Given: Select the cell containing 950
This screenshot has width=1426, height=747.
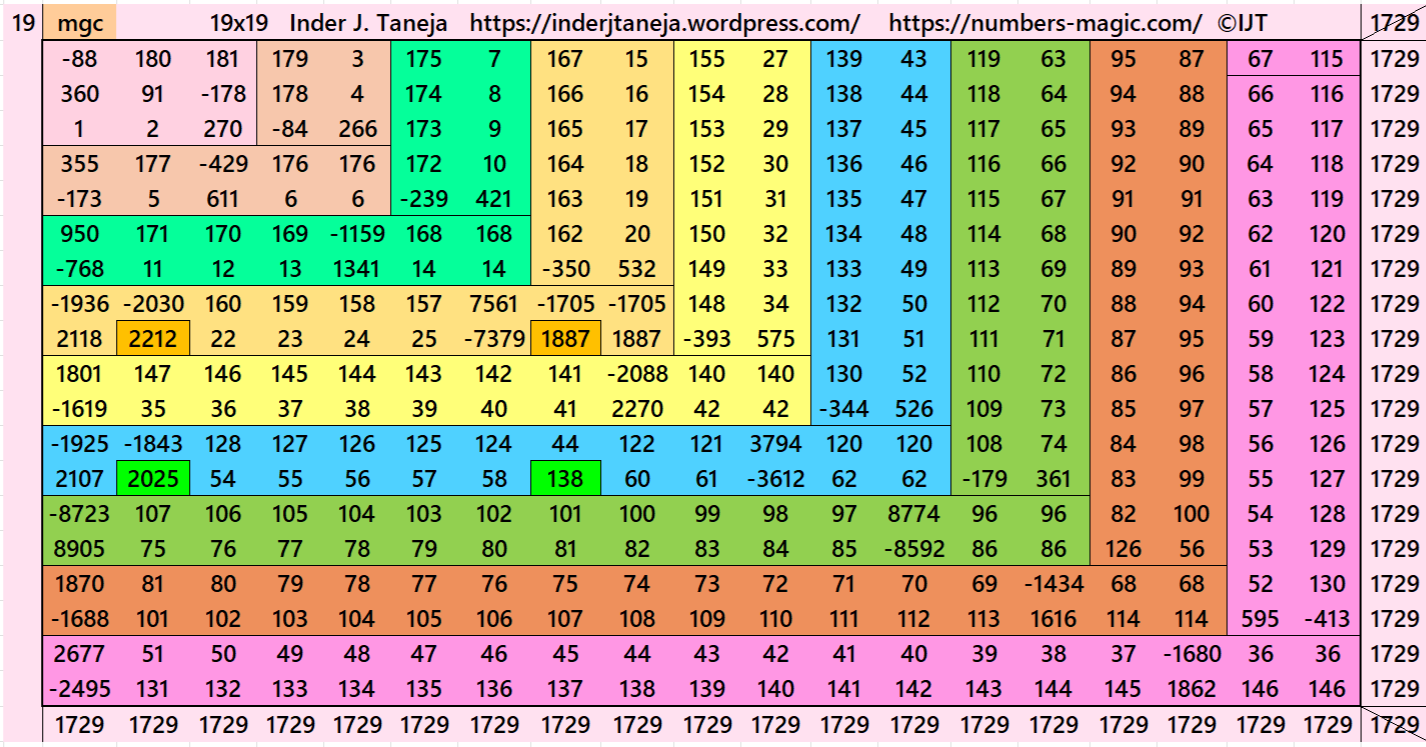Looking at the screenshot, I should coord(80,234).
